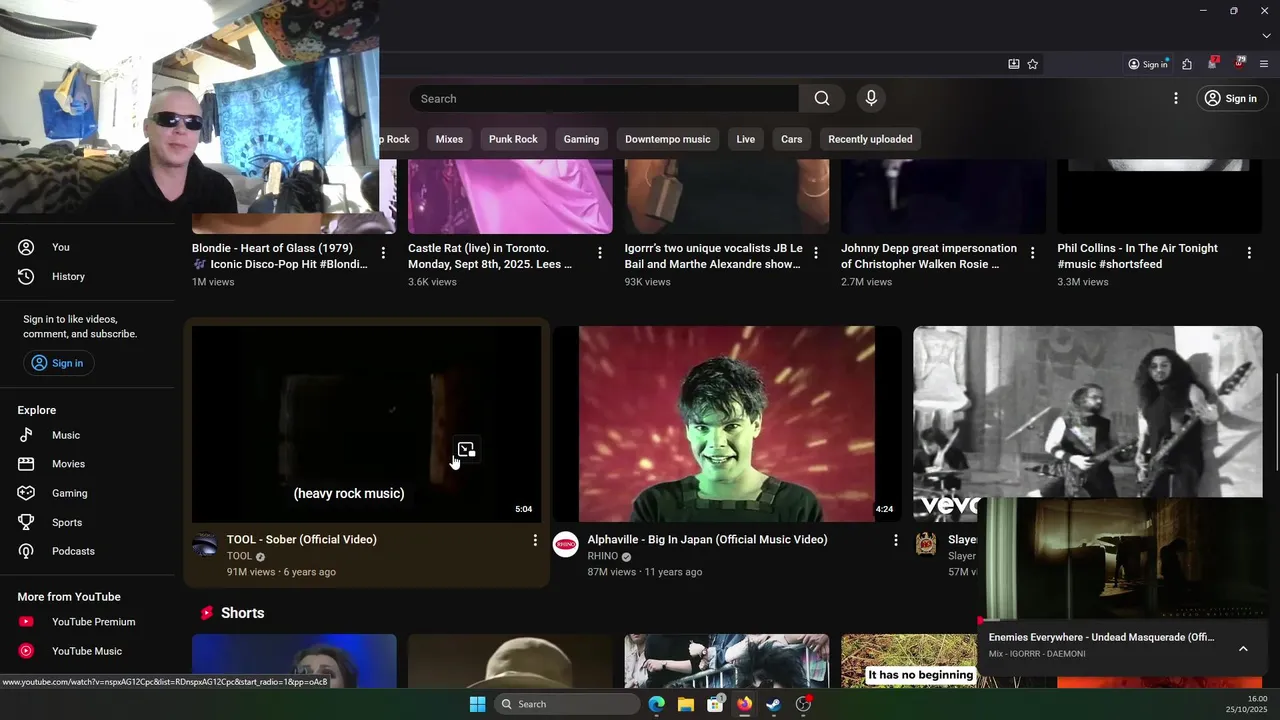Open action menu for Alphaville Big In Japan
The width and height of the screenshot is (1280, 720).
896,540
